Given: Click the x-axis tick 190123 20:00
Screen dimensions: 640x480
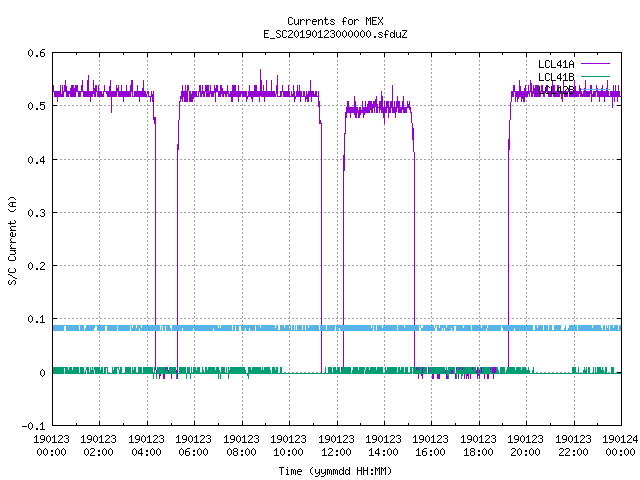Looking at the screenshot, I should click(526, 446).
